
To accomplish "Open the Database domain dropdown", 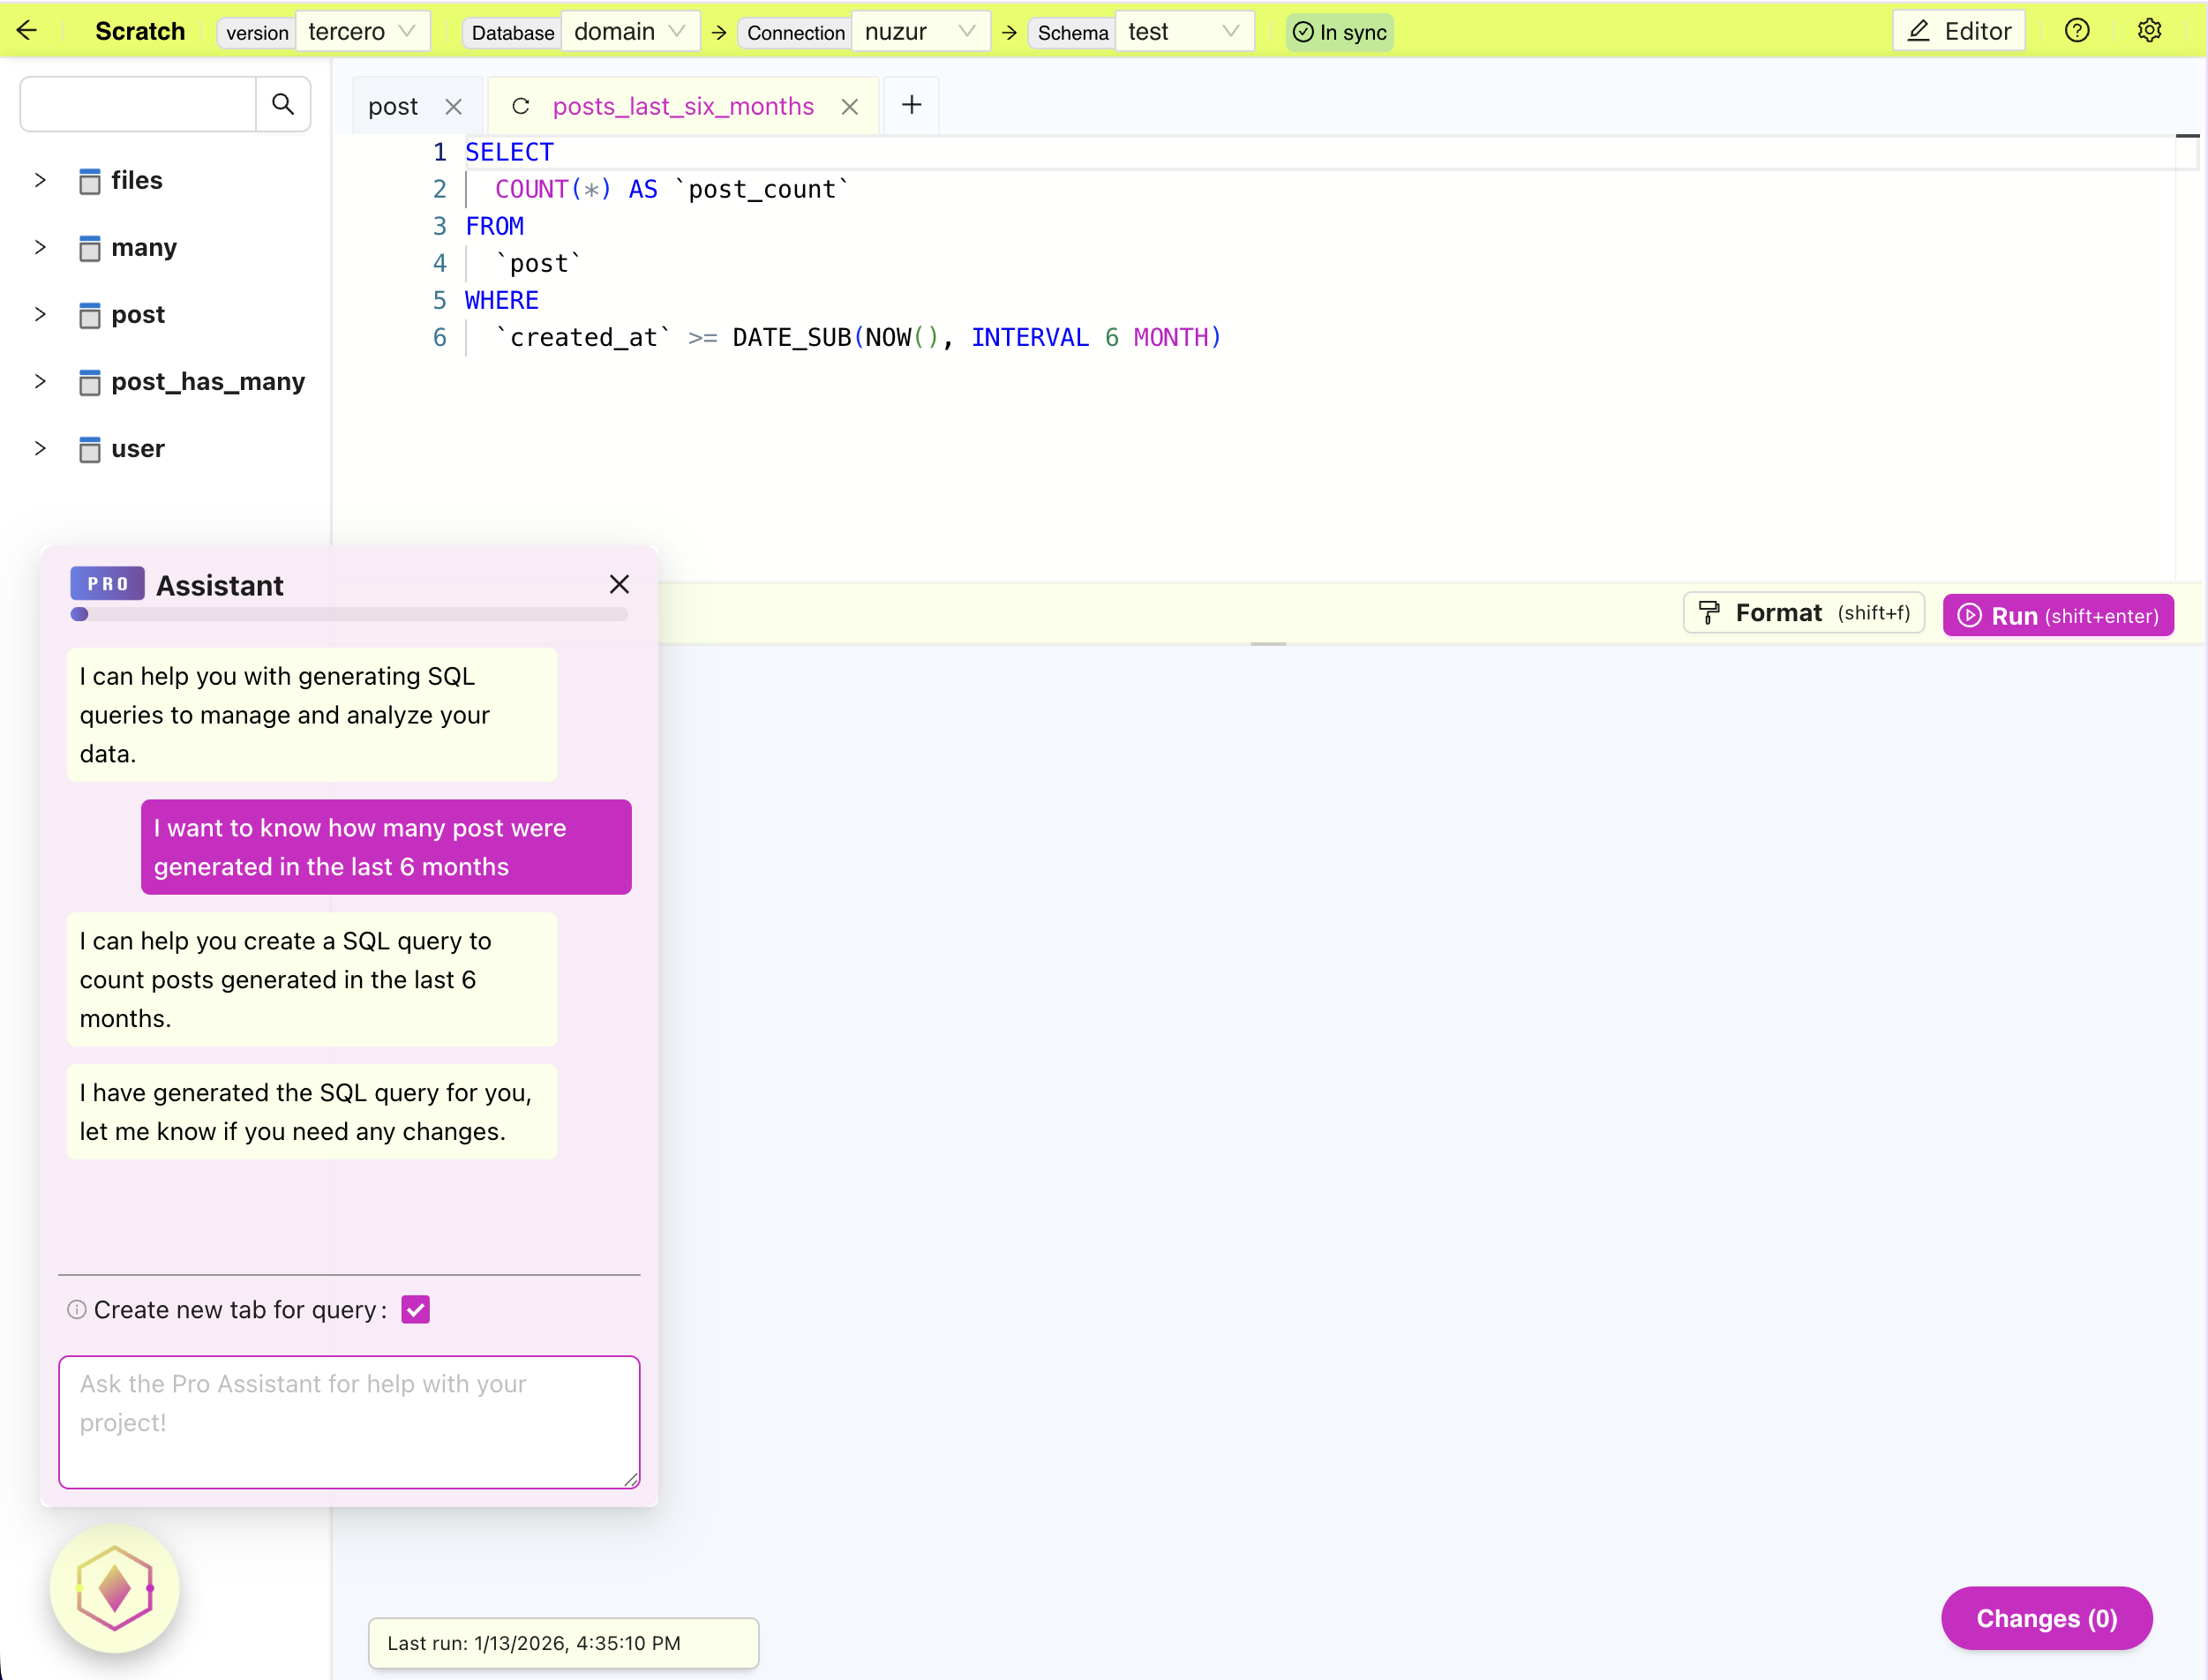I will [629, 32].
